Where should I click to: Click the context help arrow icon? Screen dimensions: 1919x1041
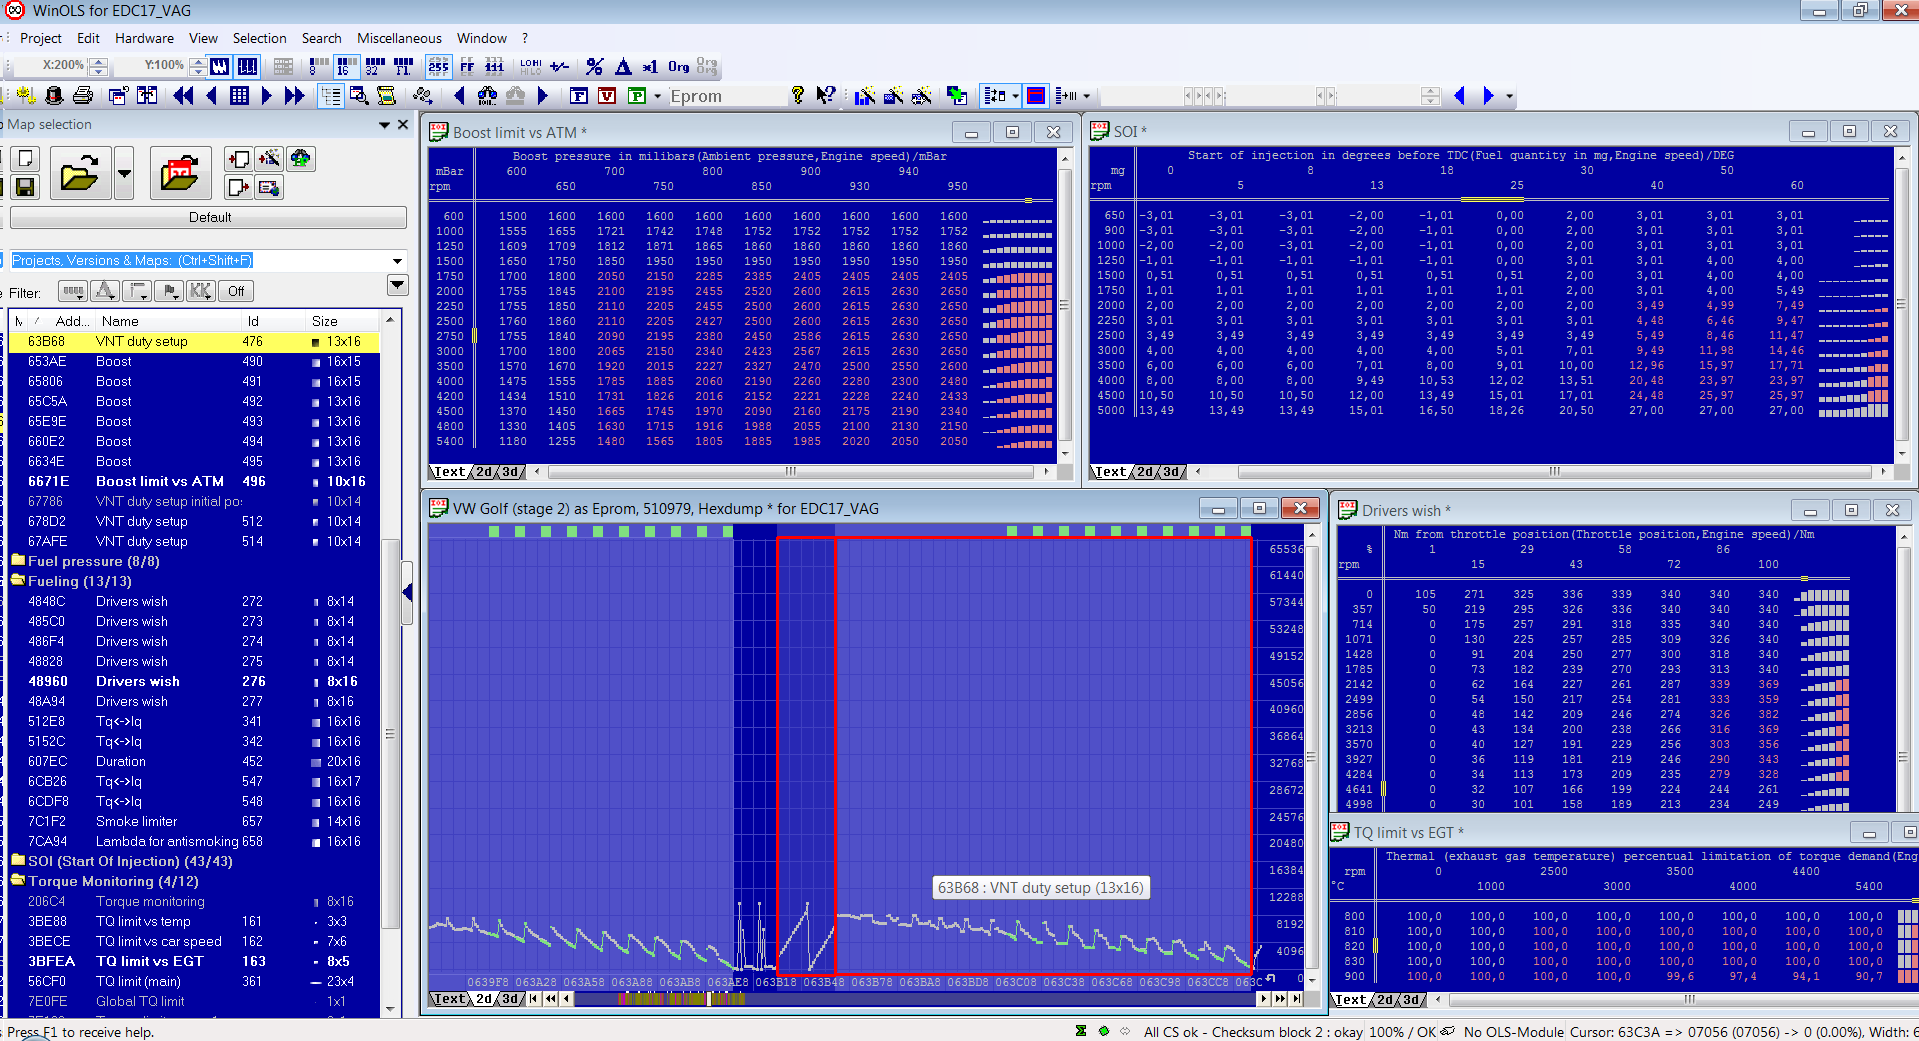coord(826,95)
